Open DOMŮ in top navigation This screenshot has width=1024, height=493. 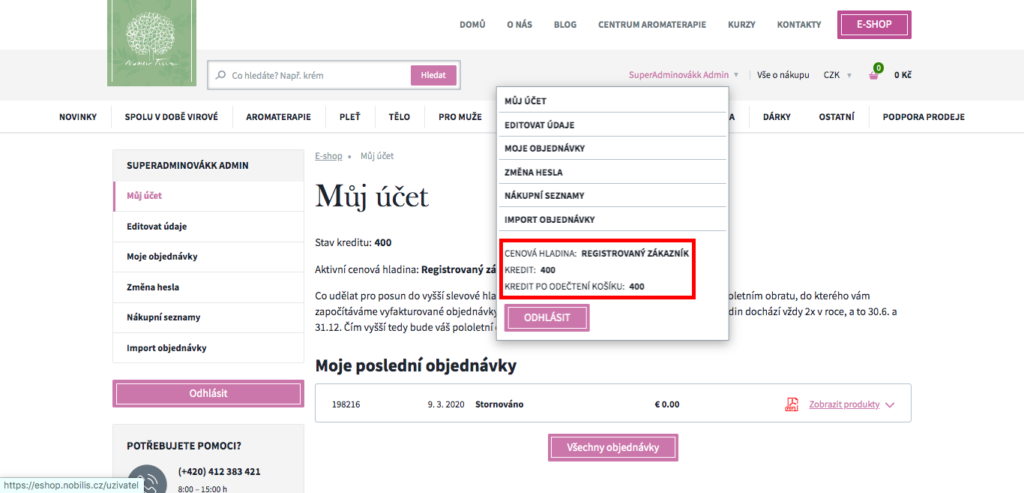tap(472, 25)
